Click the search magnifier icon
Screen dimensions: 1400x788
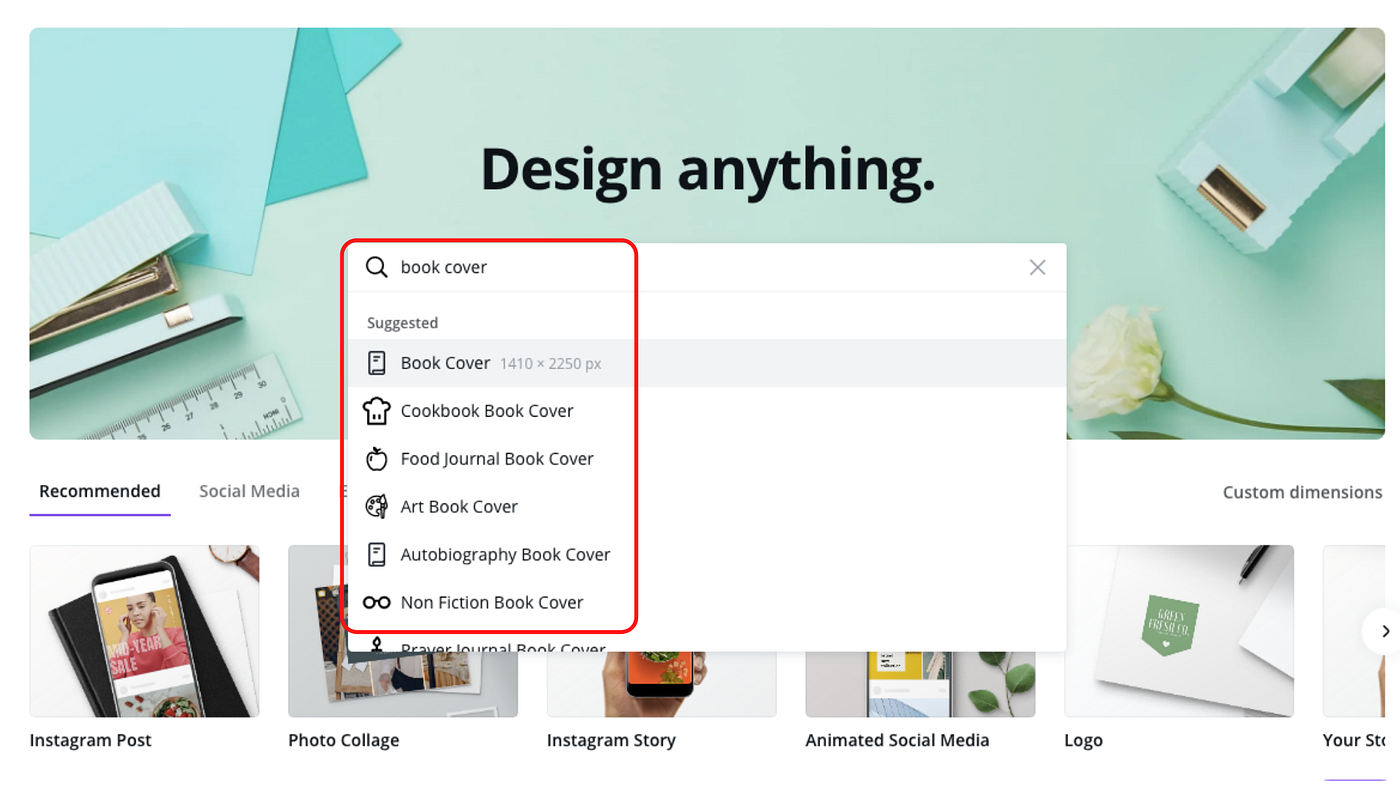376,267
